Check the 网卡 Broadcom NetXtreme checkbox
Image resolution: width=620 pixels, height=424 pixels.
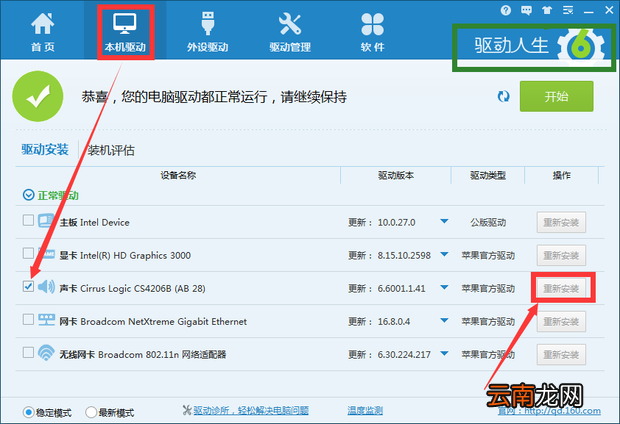click(x=28, y=319)
